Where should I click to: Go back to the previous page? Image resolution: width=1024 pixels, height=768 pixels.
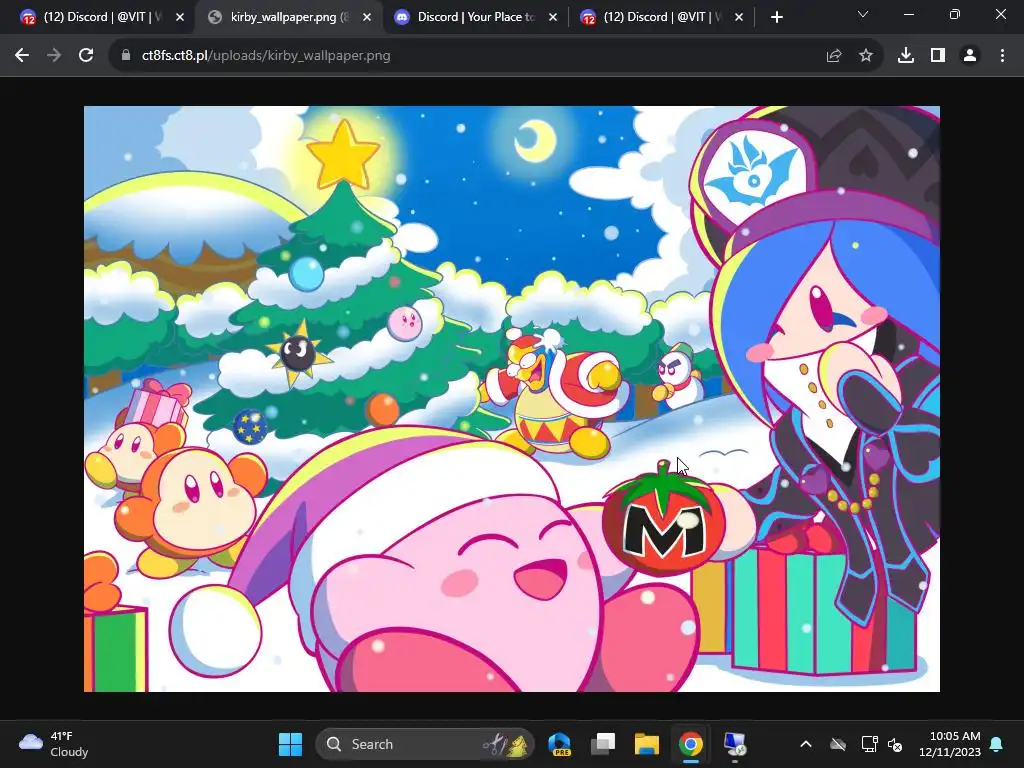(22, 56)
